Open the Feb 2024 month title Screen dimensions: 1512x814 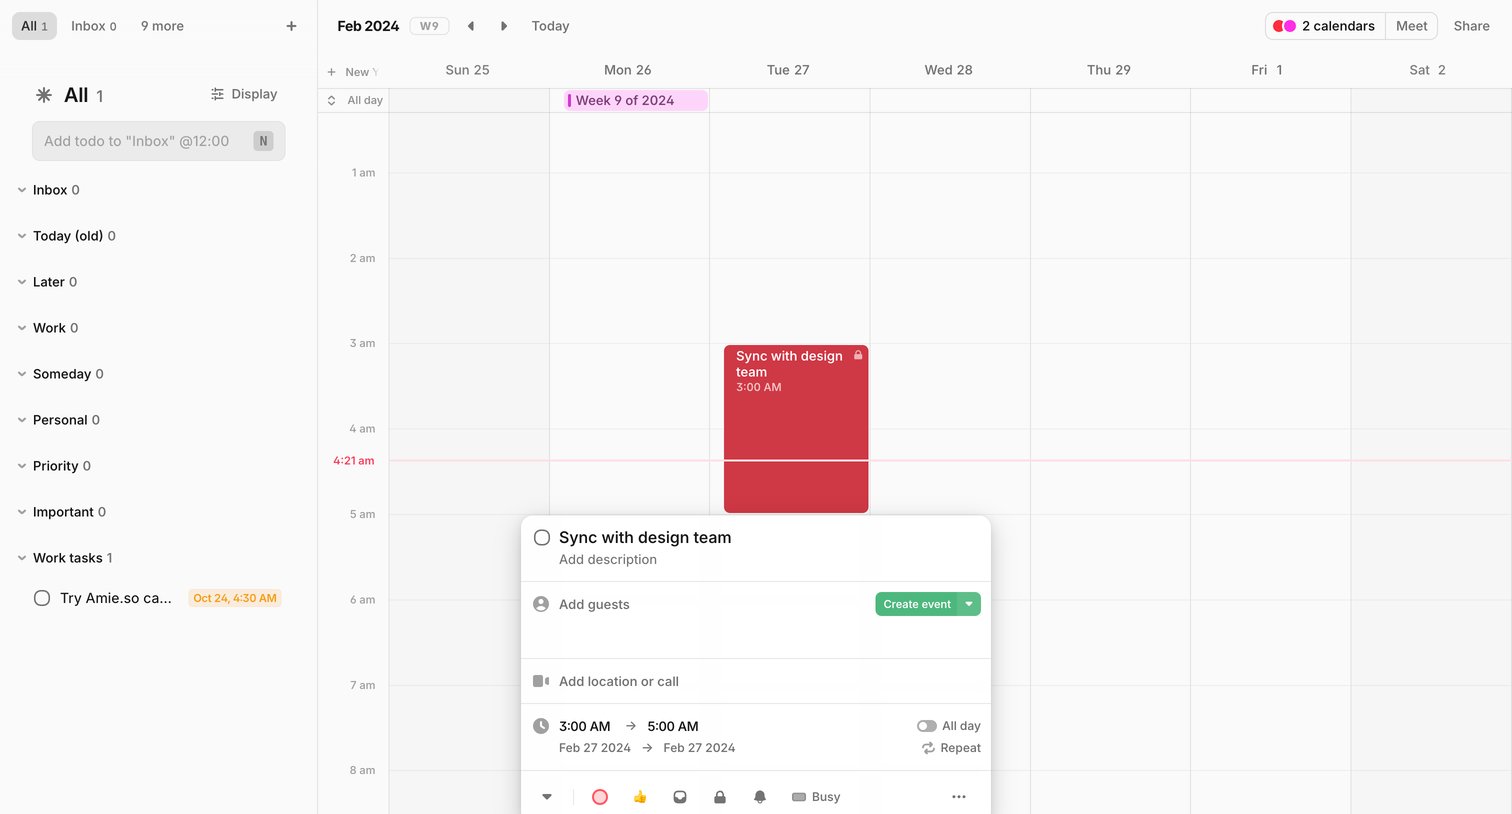(368, 26)
